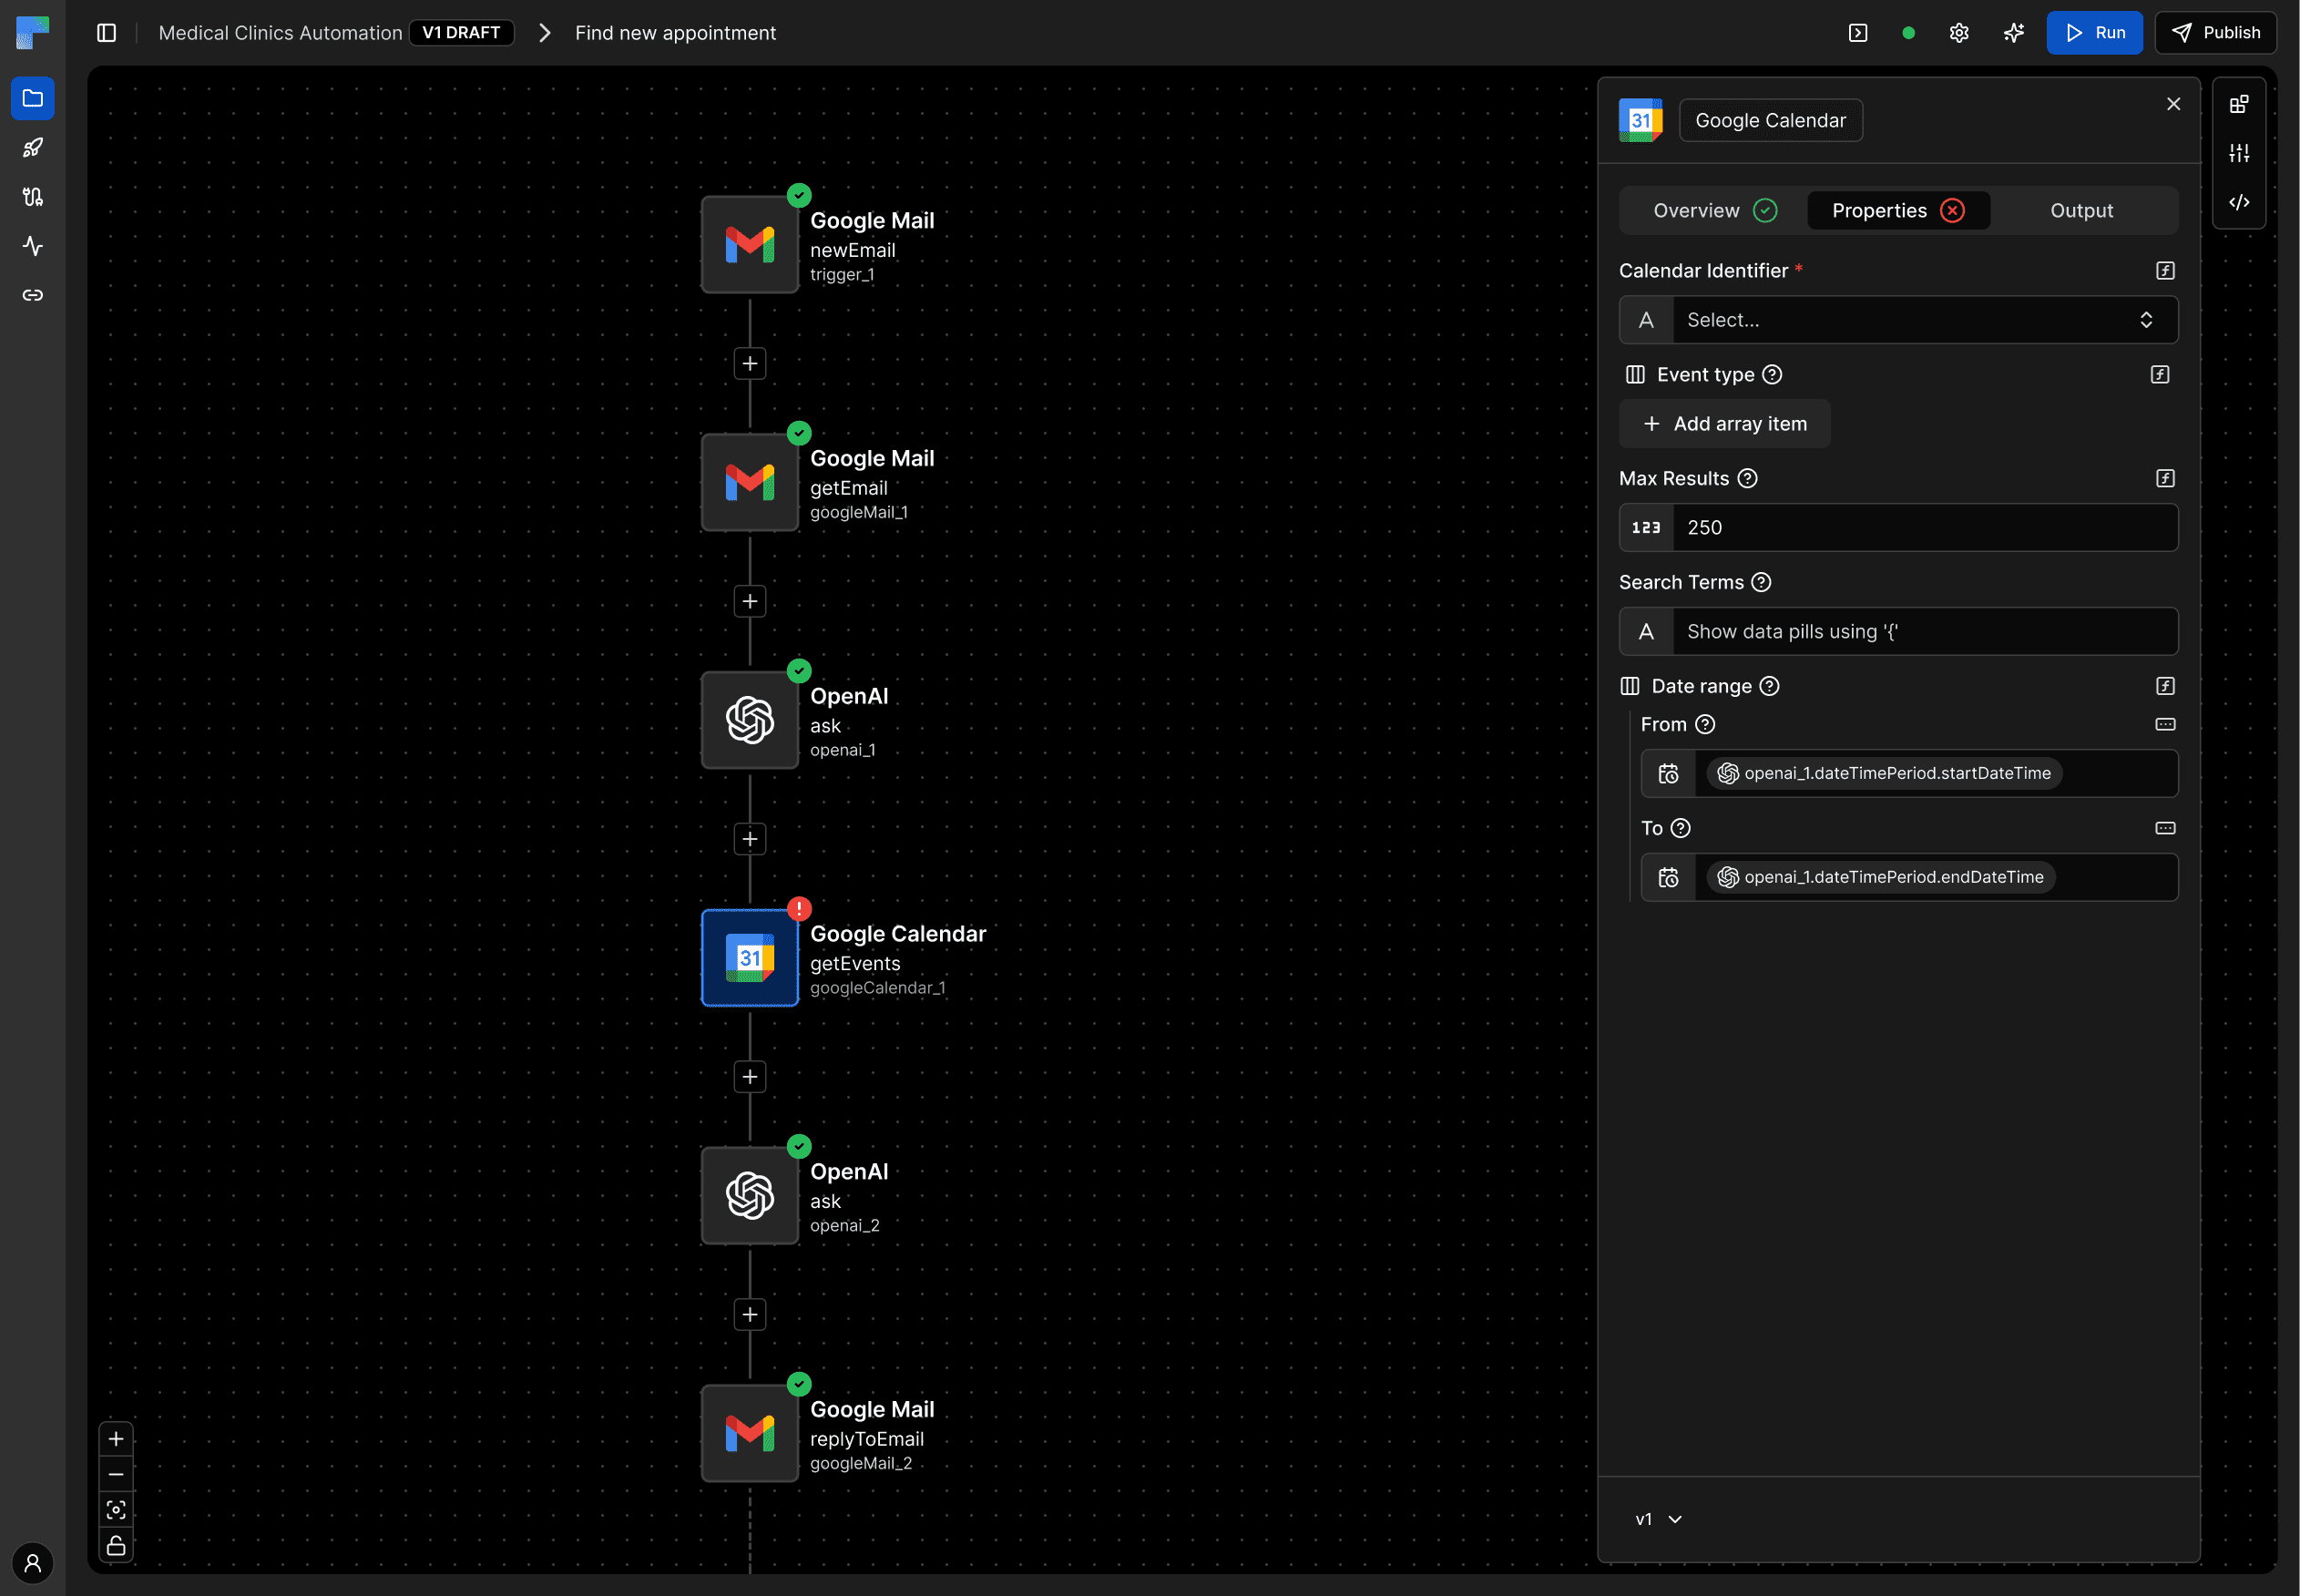Toggle the canvas lock at bottom left
The height and width of the screenshot is (1596, 2300).
click(x=116, y=1545)
